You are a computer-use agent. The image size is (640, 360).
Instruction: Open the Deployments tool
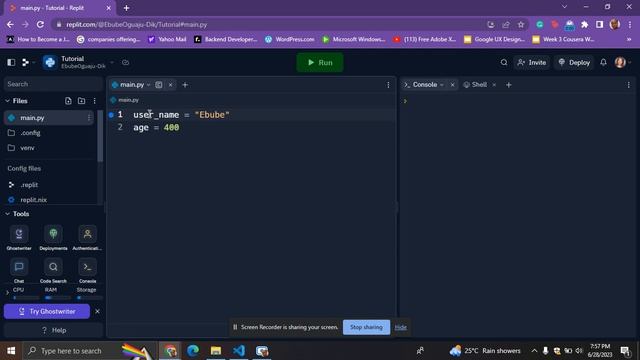pyautogui.click(x=53, y=238)
